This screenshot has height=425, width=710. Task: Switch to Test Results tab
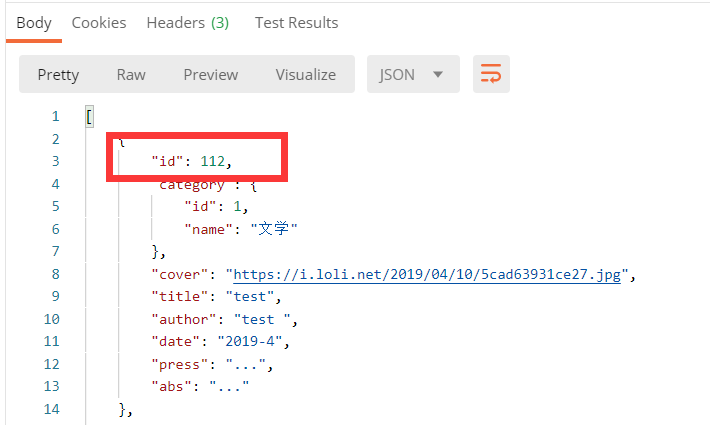click(x=296, y=22)
